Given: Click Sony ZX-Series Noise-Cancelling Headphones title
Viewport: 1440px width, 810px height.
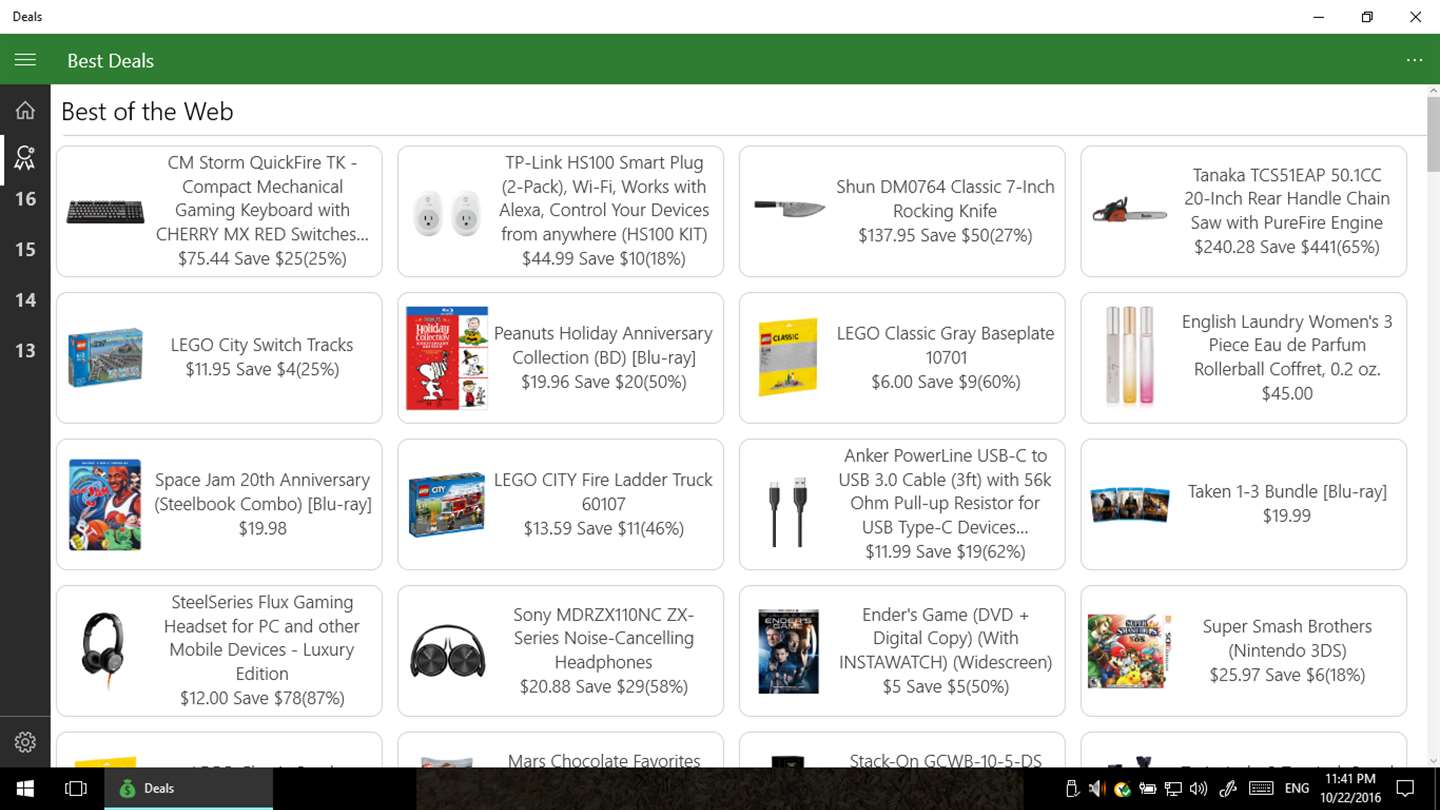Looking at the screenshot, I should (x=603, y=638).
